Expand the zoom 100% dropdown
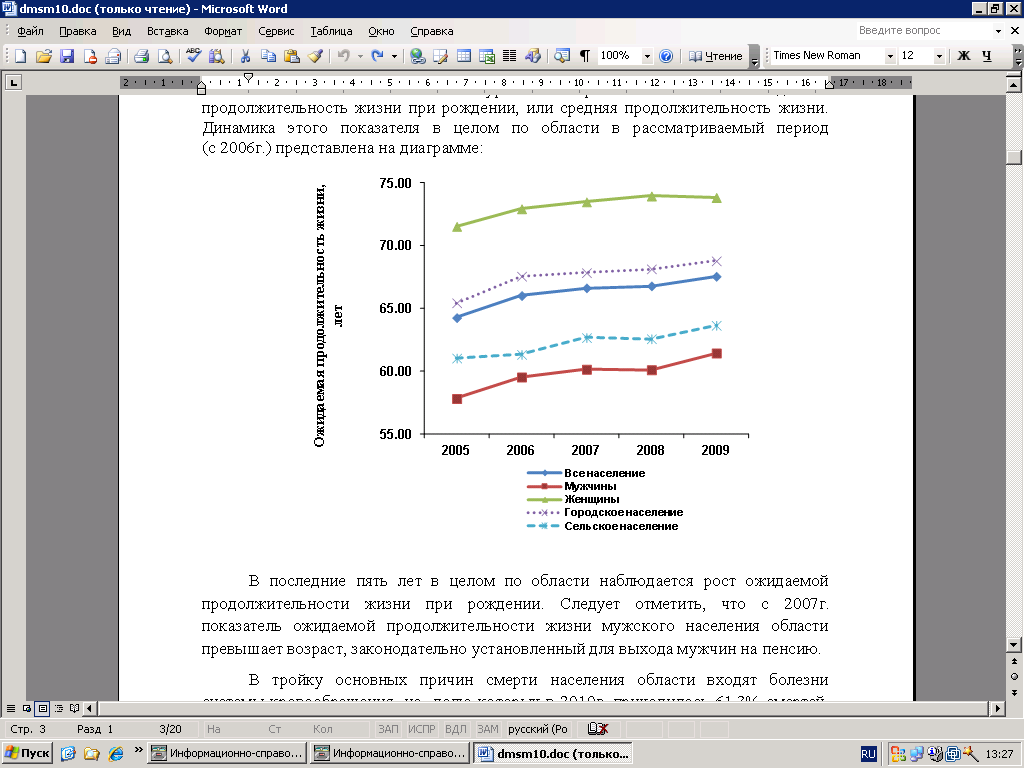This screenshot has width=1024, height=768. [647, 56]
